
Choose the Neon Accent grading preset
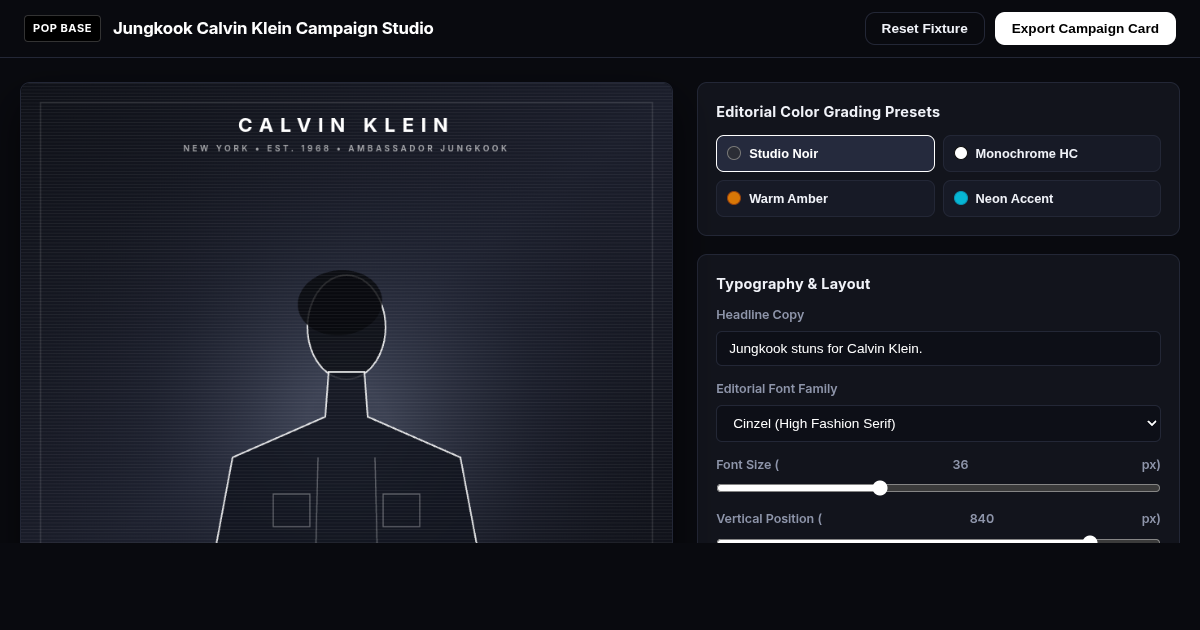click(x=1051, y=198)
